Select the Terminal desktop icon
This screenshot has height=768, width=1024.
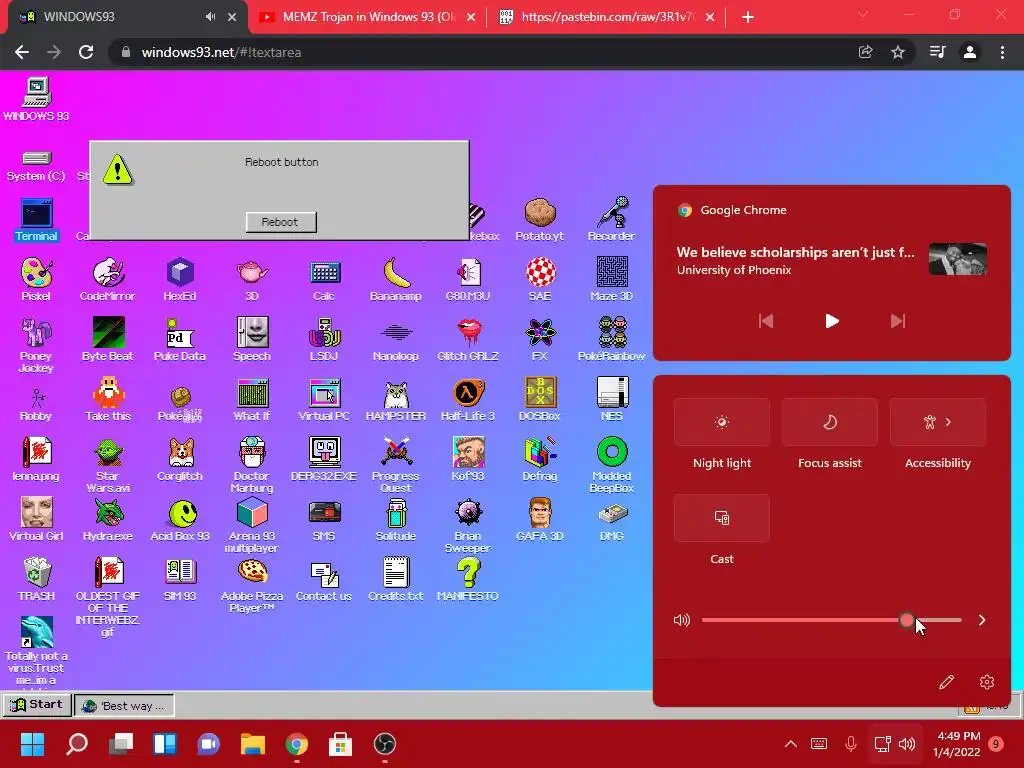36,219
